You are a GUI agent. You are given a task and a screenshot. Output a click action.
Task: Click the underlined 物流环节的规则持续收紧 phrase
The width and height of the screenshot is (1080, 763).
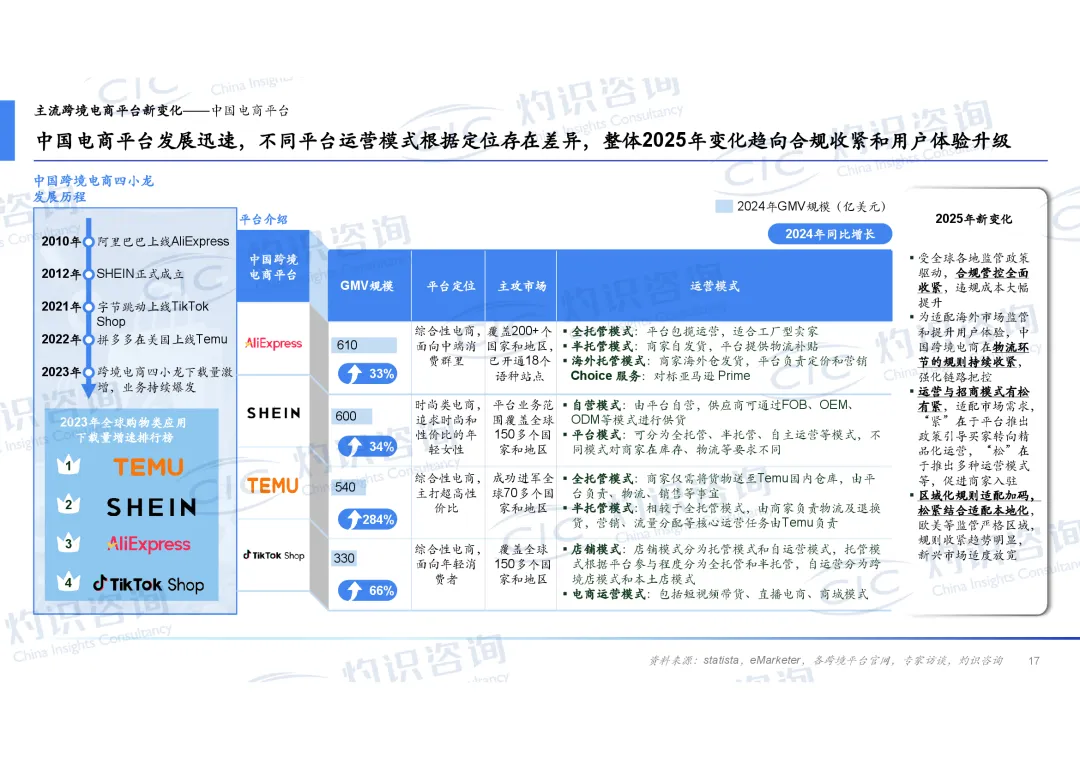point(973,355)
